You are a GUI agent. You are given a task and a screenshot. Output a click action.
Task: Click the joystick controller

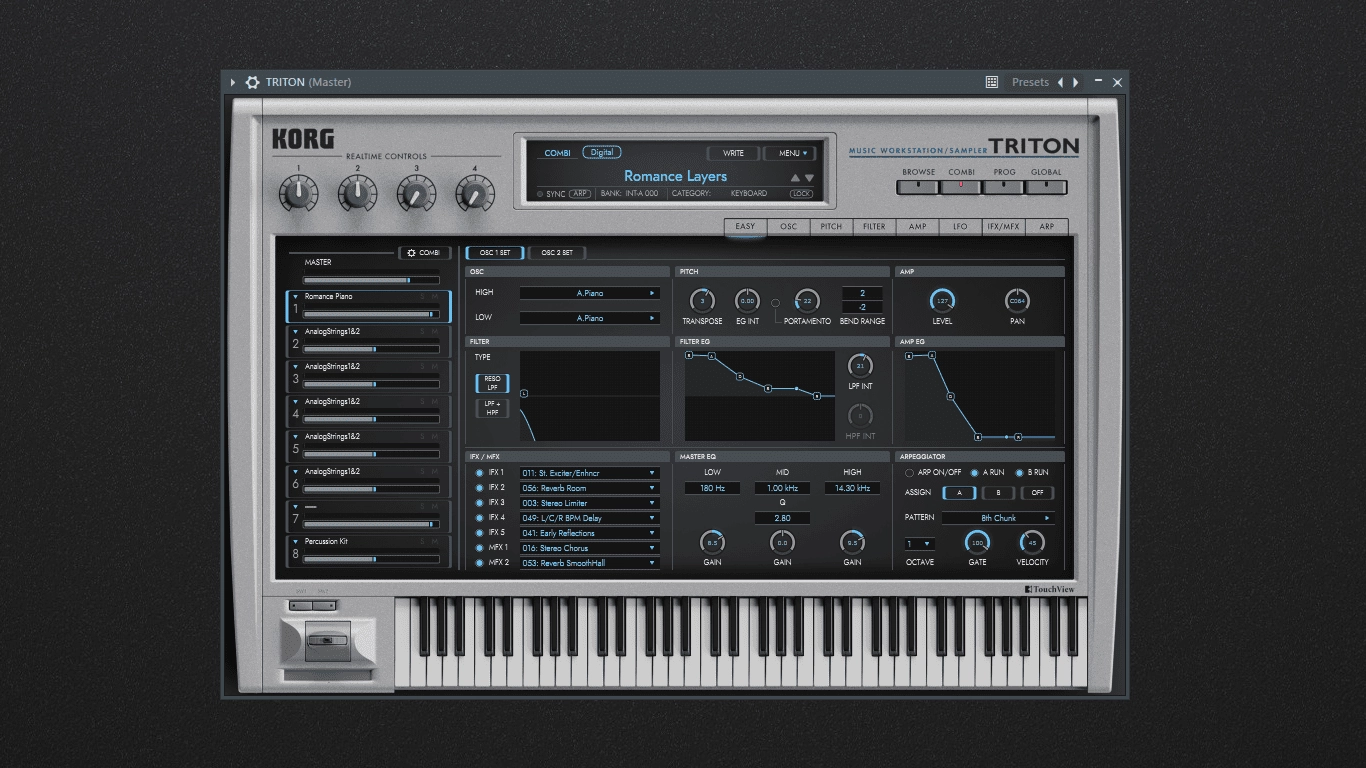tap(328, 641)
